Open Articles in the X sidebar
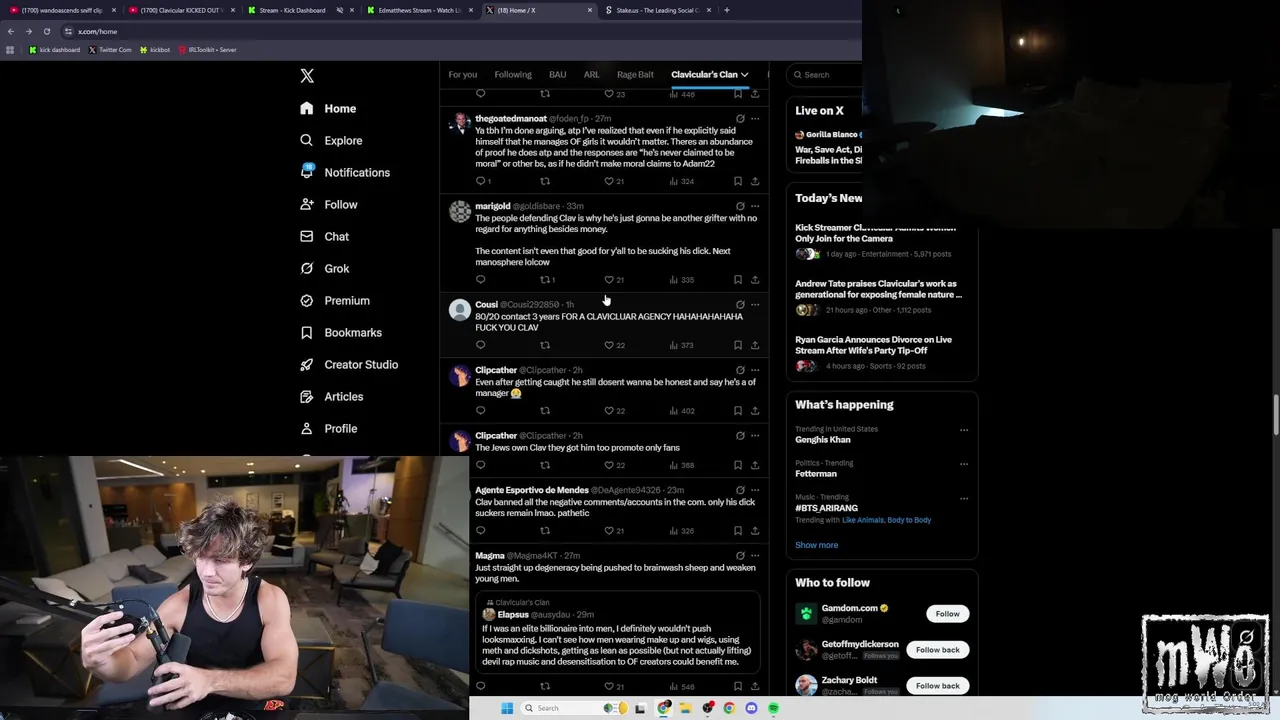1280x720 pixels. (x=331, y=396)
